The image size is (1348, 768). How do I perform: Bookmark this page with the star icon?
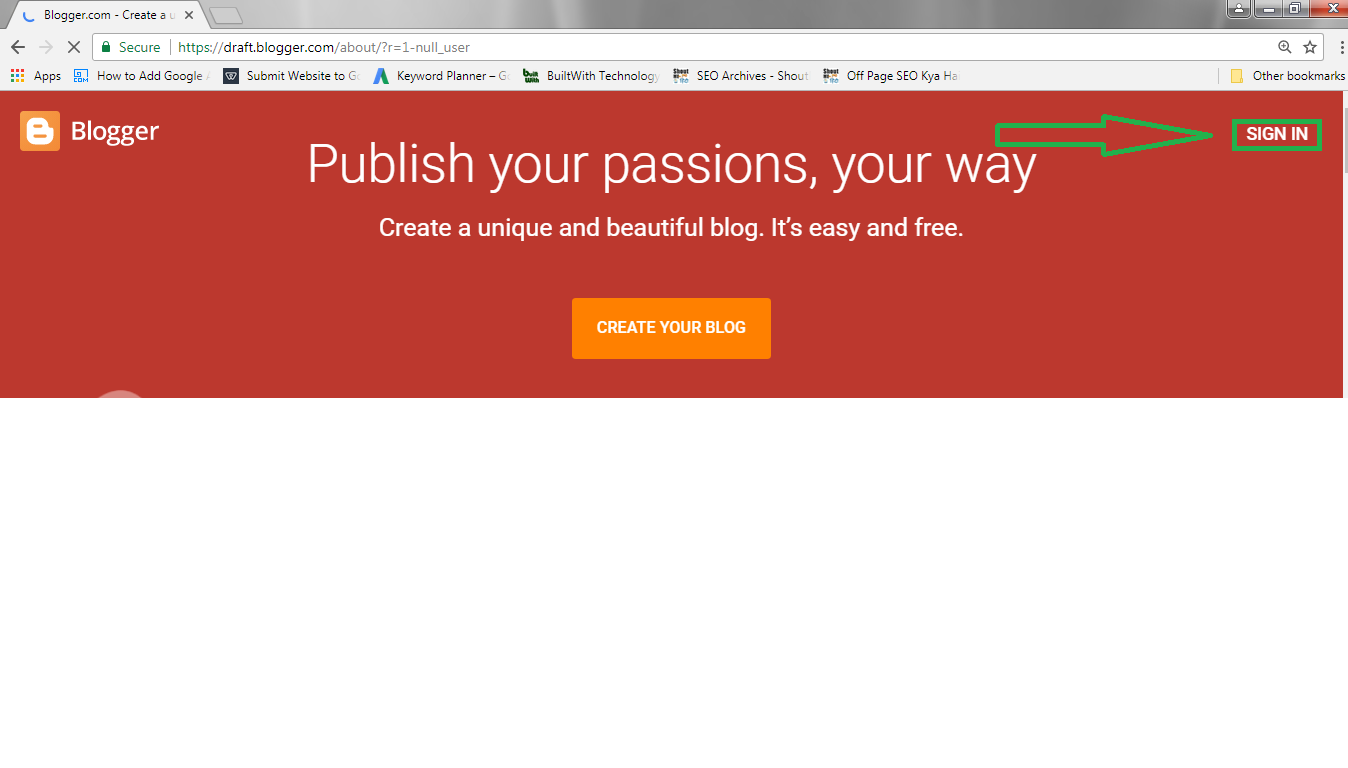1310,47
